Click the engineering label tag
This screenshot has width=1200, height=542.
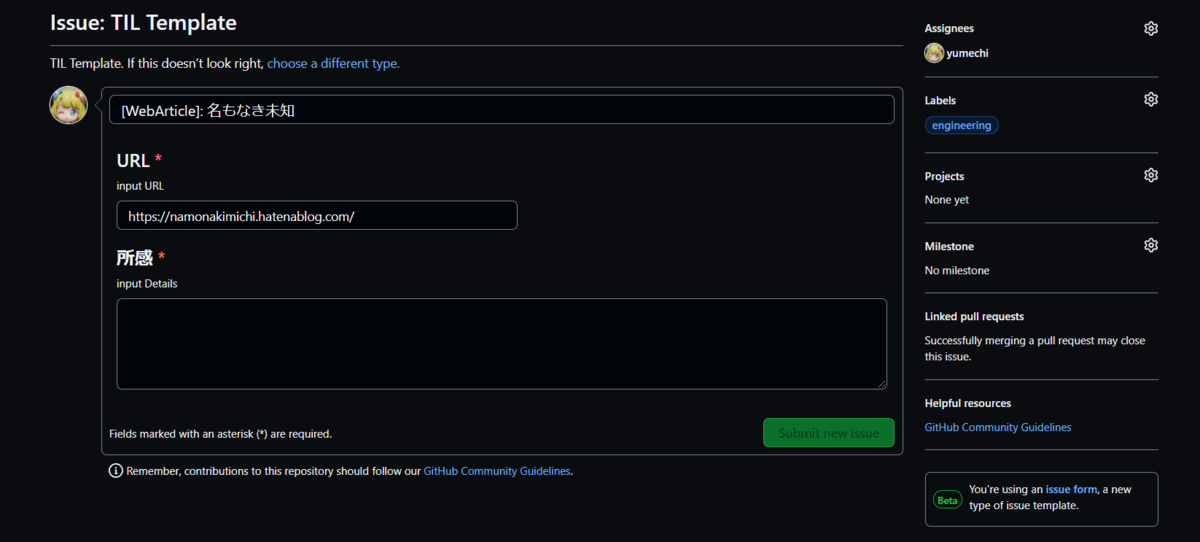961,126
